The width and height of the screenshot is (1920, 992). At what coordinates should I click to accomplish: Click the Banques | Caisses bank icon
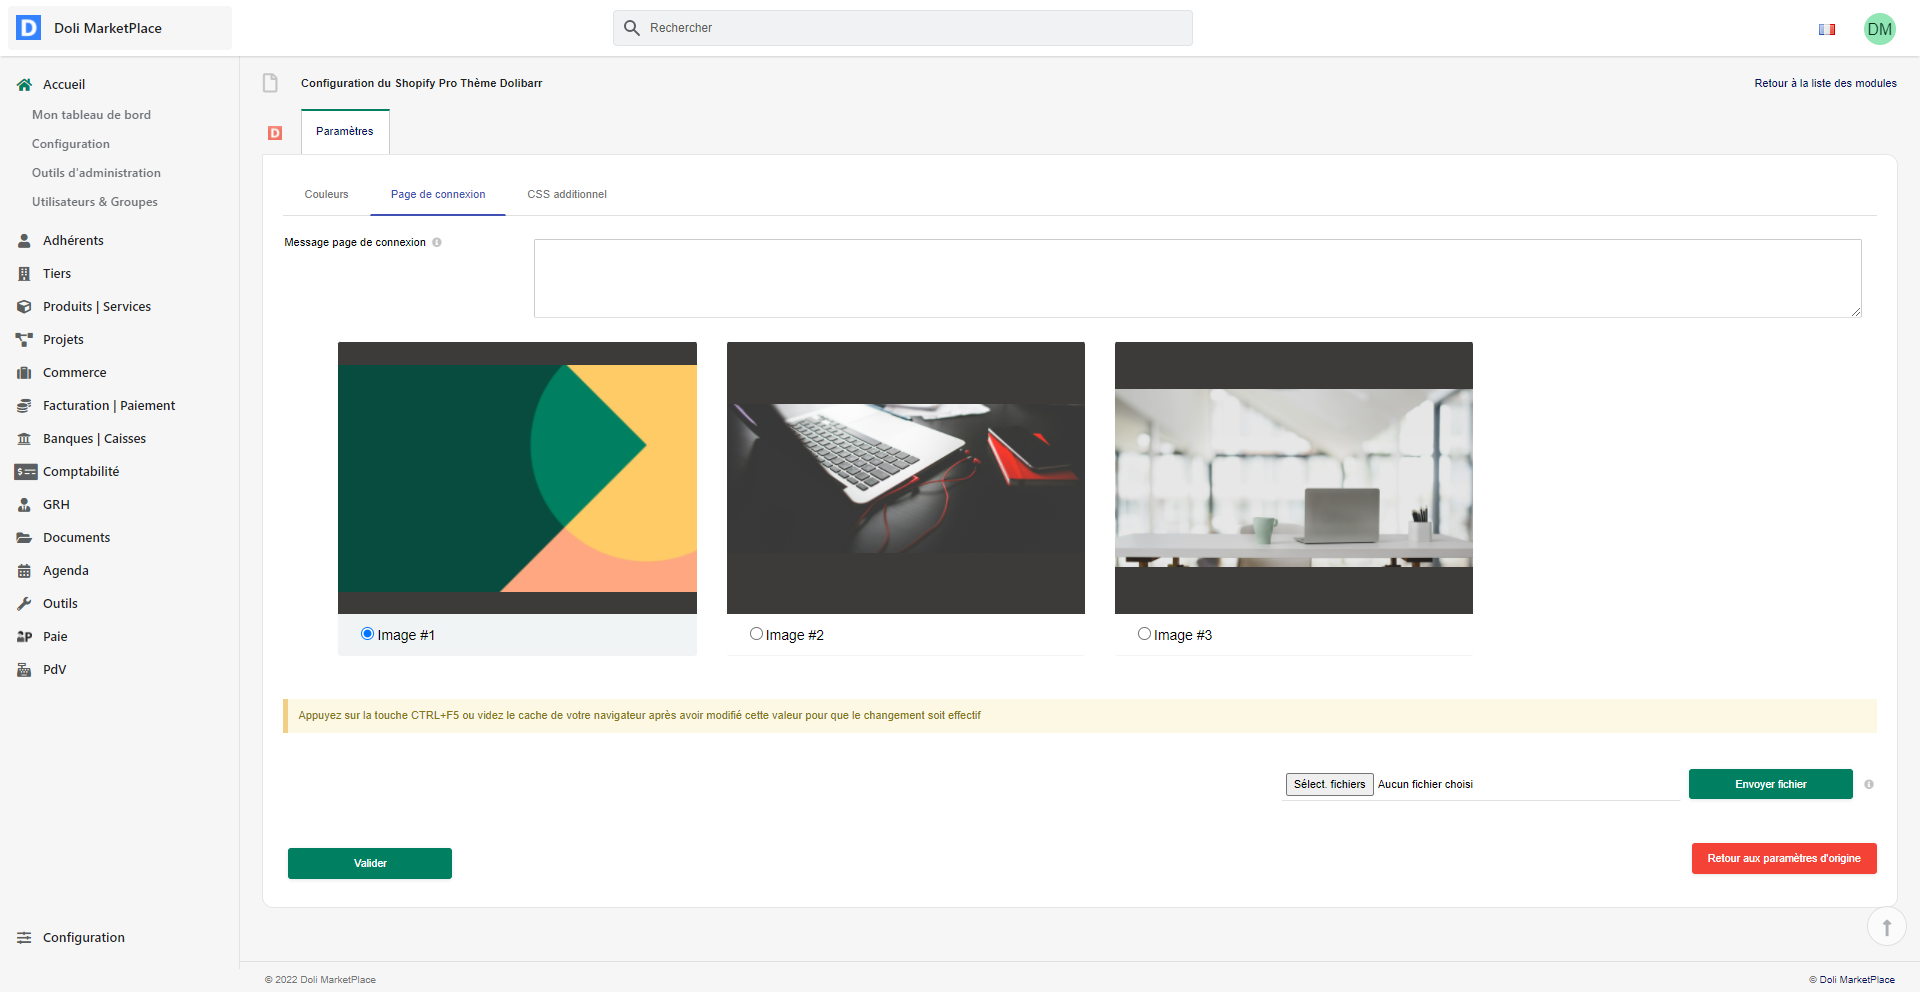[24, 439]
